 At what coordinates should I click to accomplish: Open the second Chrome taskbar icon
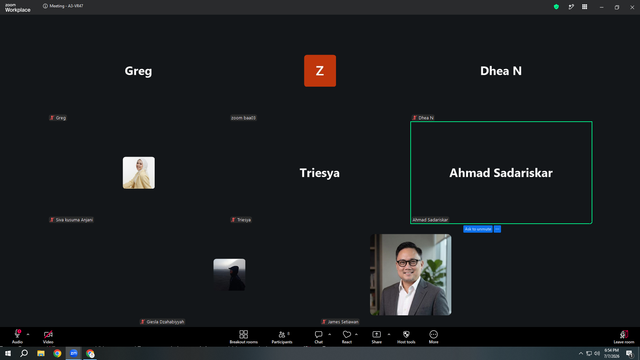tap(90, 353)
